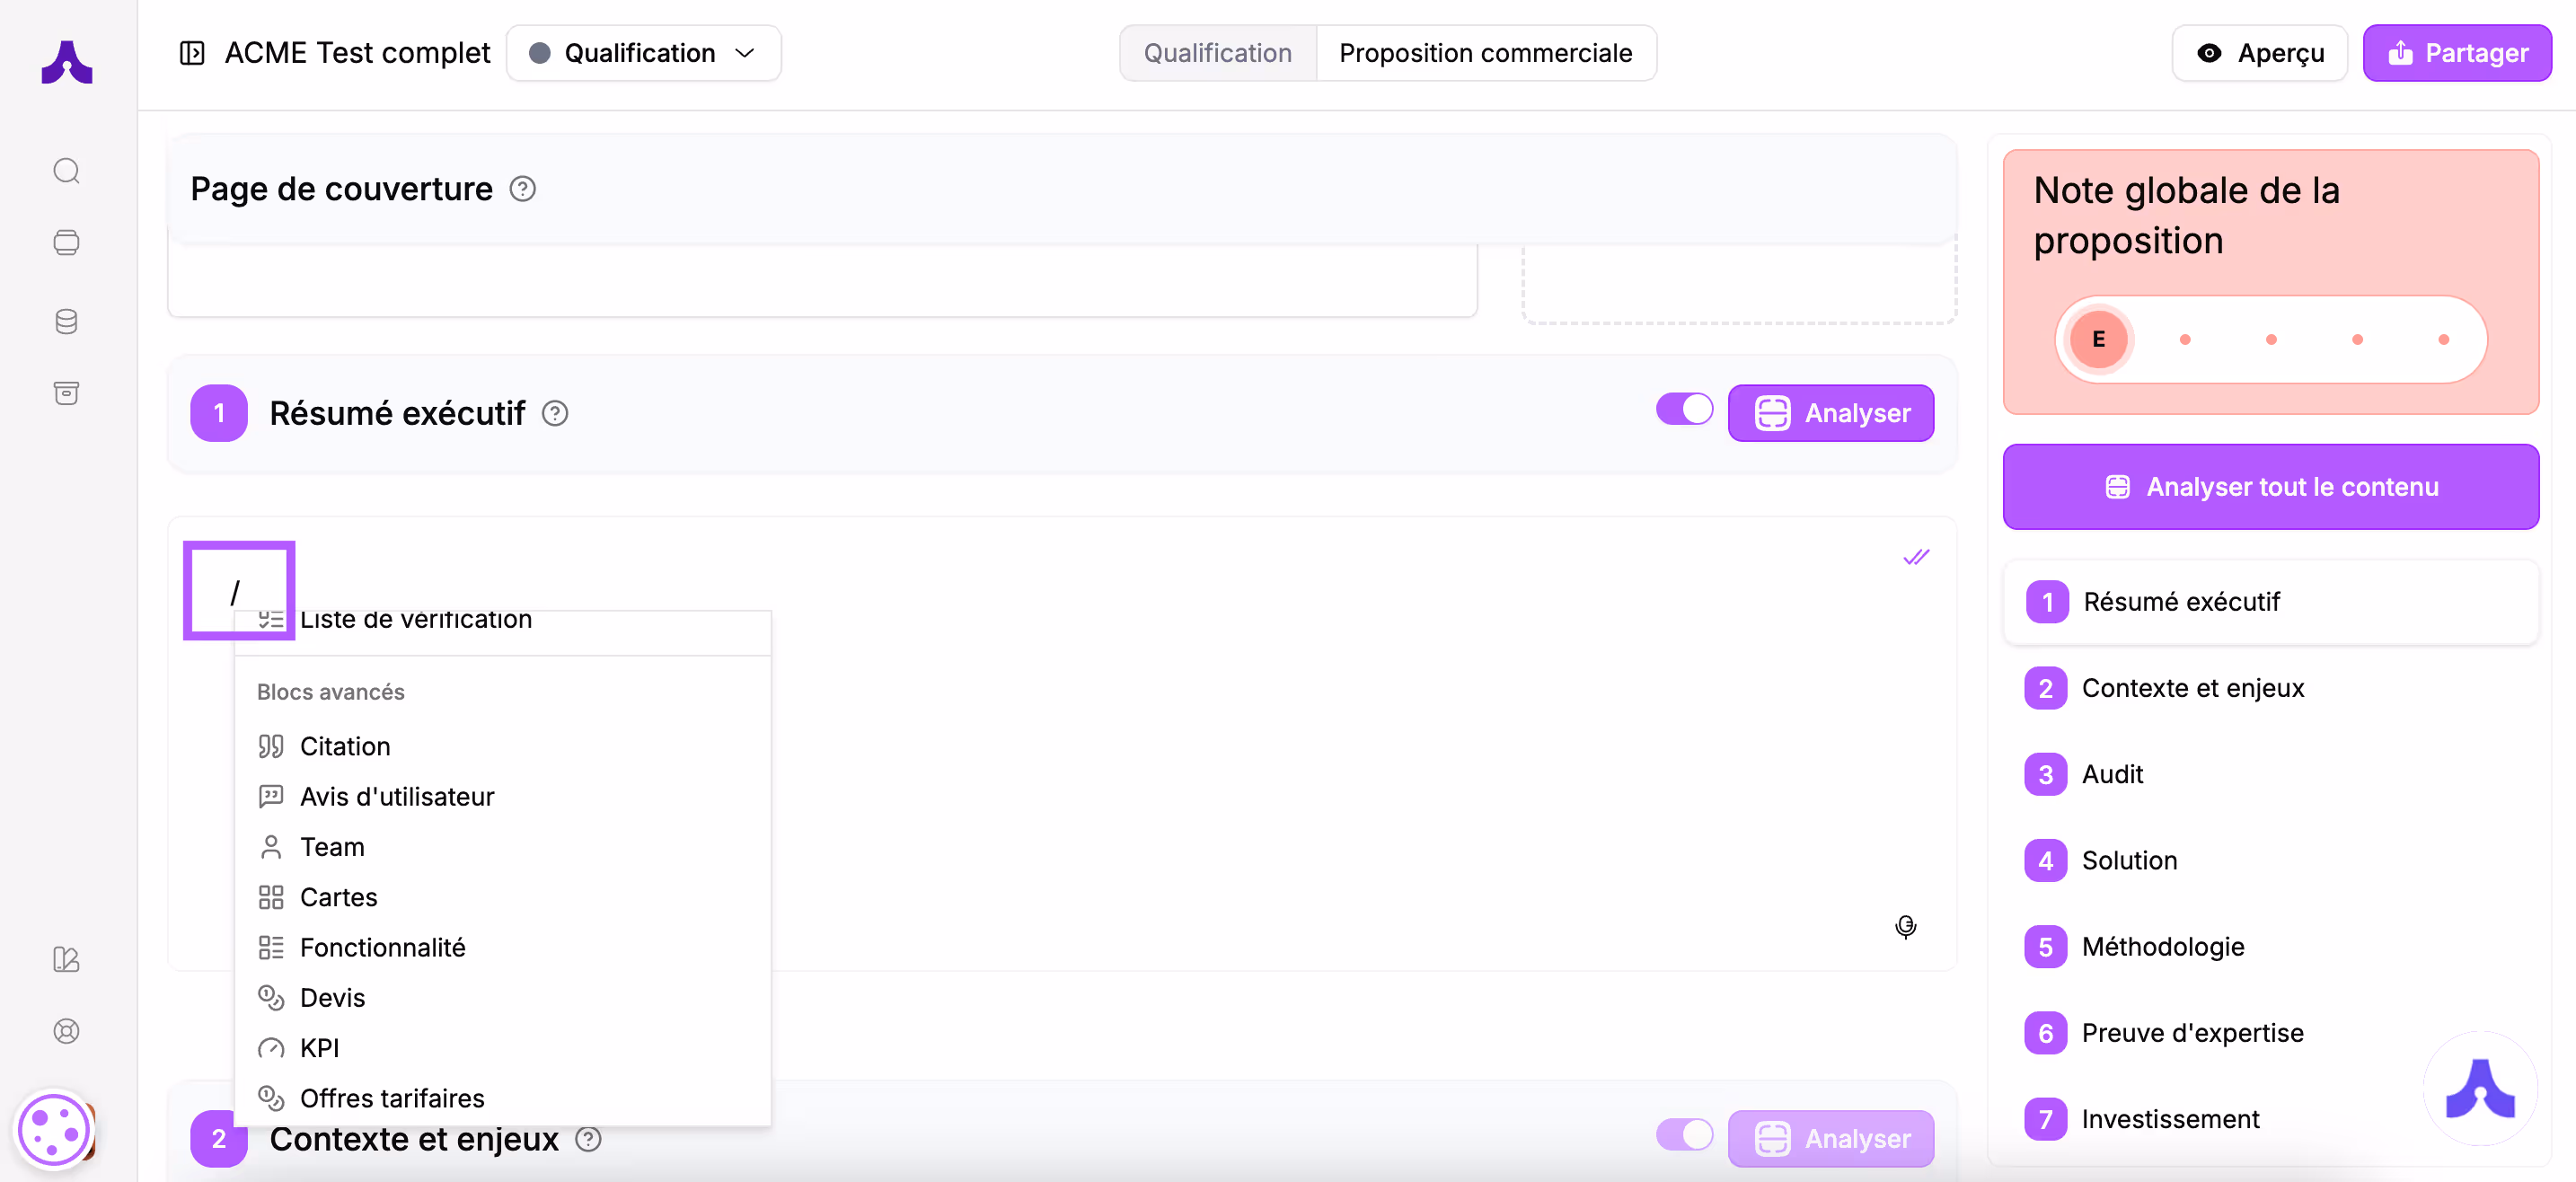Image resolution: width=2576 pixels, height=1182 pixels.
Task: Open the database icon in sidebar
Action: click(66, 321)
